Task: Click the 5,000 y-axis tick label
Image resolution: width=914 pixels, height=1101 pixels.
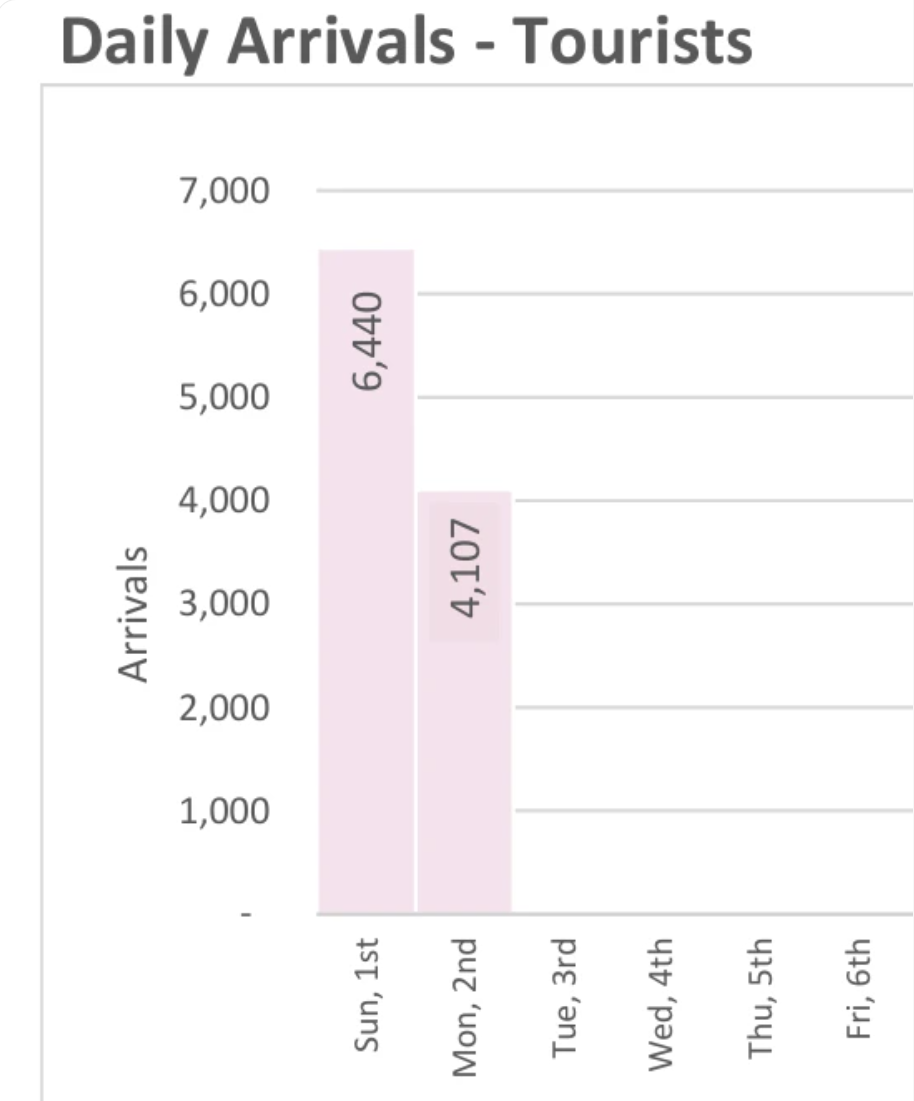Action: pyautogui.click(x=223, y=397)
